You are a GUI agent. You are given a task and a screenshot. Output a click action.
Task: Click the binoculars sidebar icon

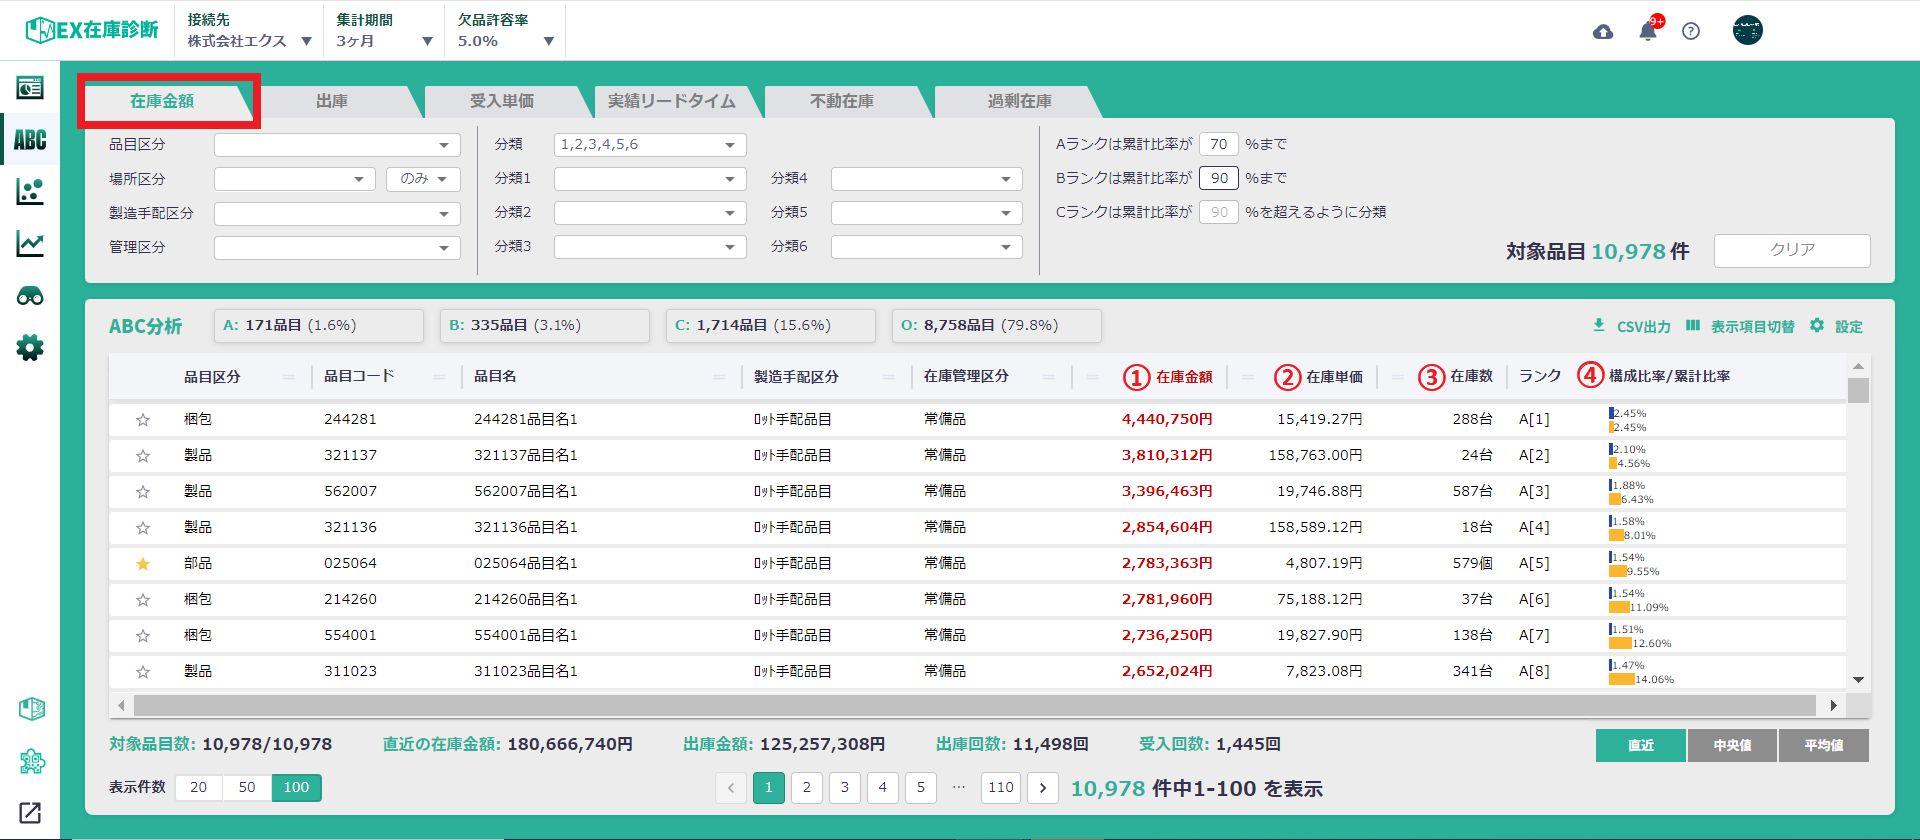point(30,296)
